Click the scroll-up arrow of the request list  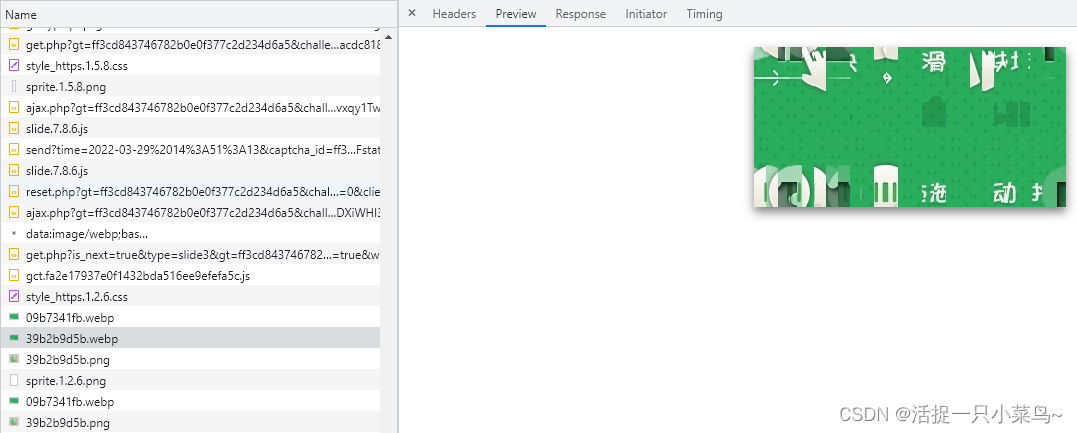(x=388, y=38)
